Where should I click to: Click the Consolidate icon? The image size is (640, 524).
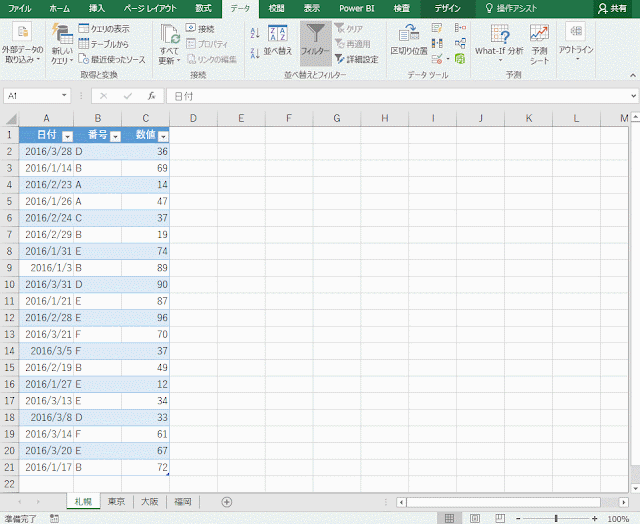point(460,28)
